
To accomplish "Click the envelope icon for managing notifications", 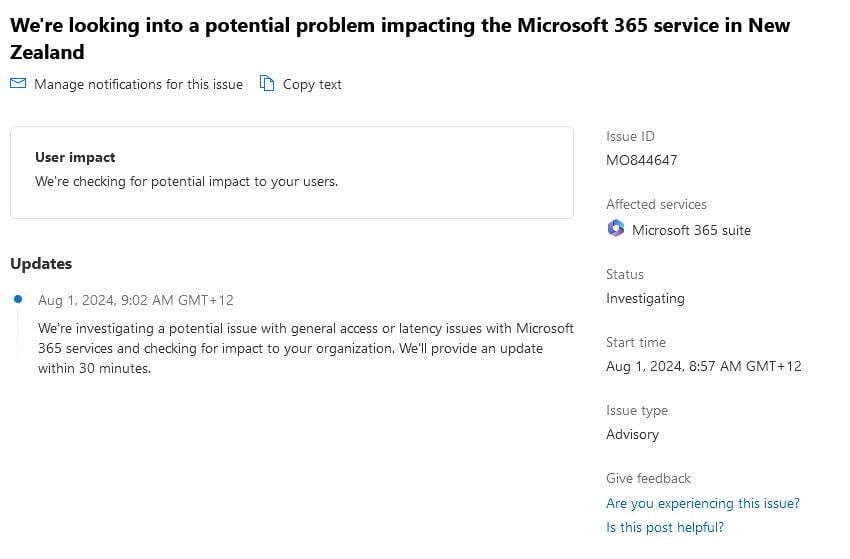I will pyautogui.click(x=18, y=84).
